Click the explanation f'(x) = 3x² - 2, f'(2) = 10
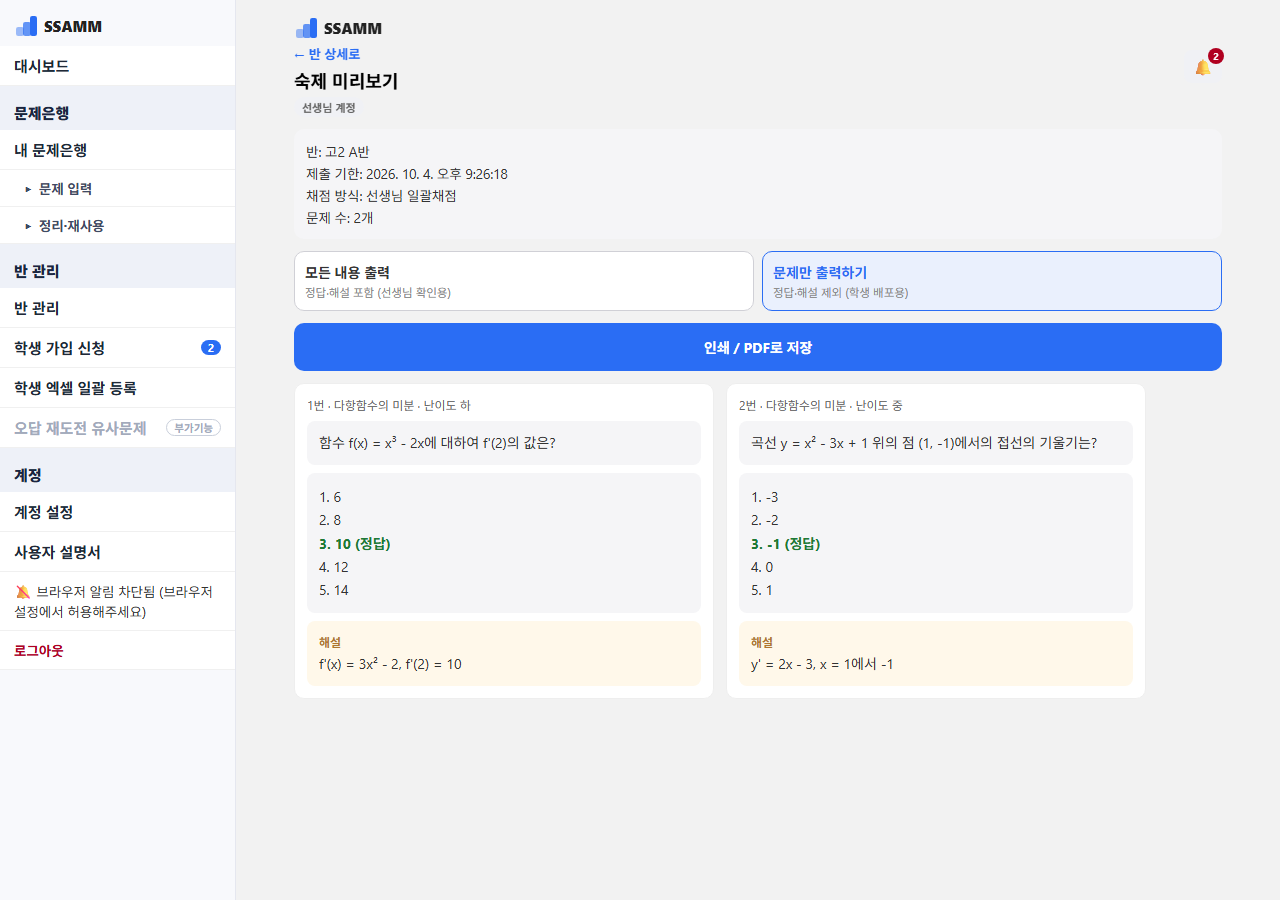The width and height of the screenshot is (1280, 900). 390,664
